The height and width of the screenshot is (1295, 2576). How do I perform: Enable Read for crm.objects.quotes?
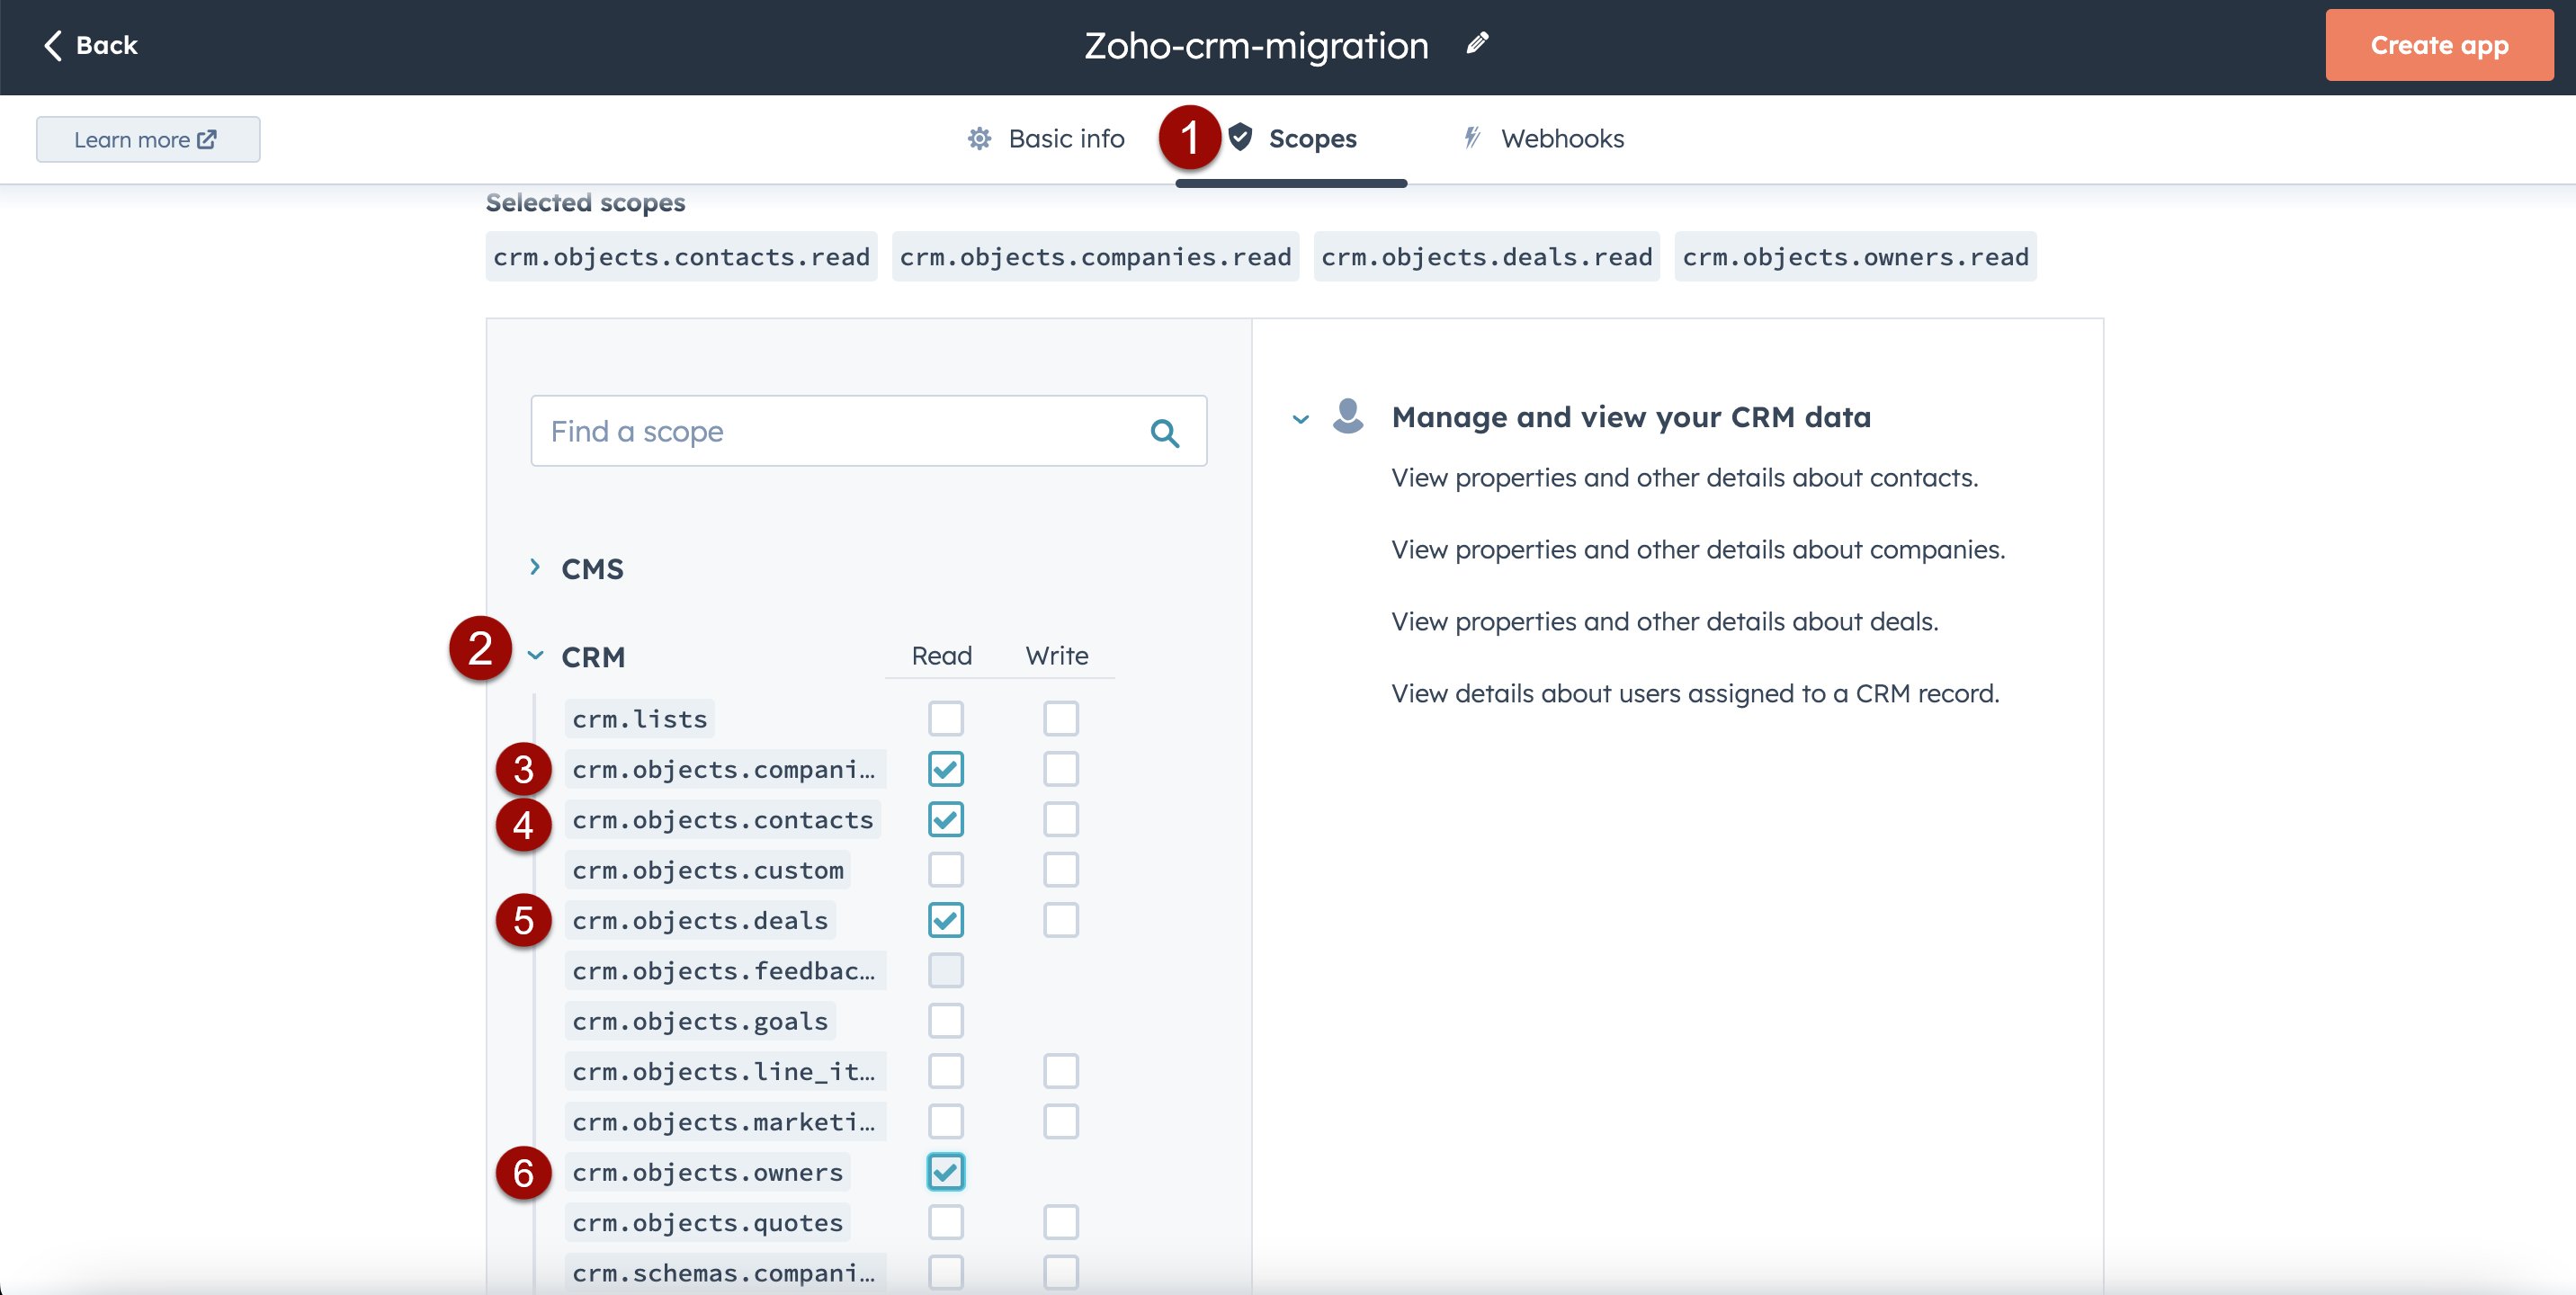pyautogui.click(x=945, y=1222)
